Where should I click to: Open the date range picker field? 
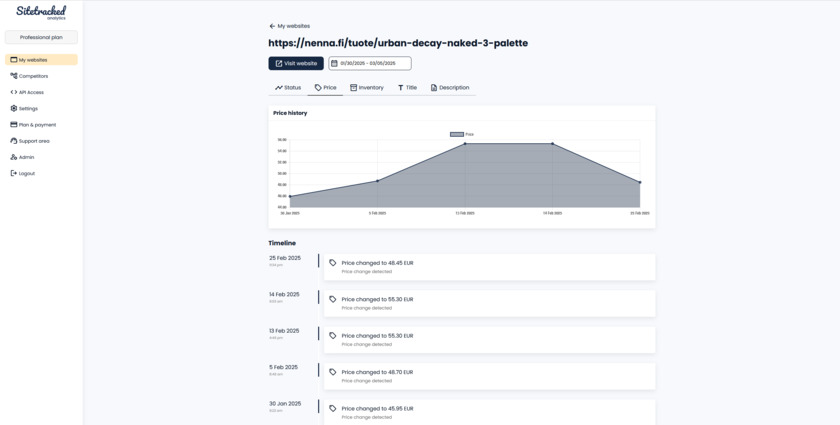(370, 63)
